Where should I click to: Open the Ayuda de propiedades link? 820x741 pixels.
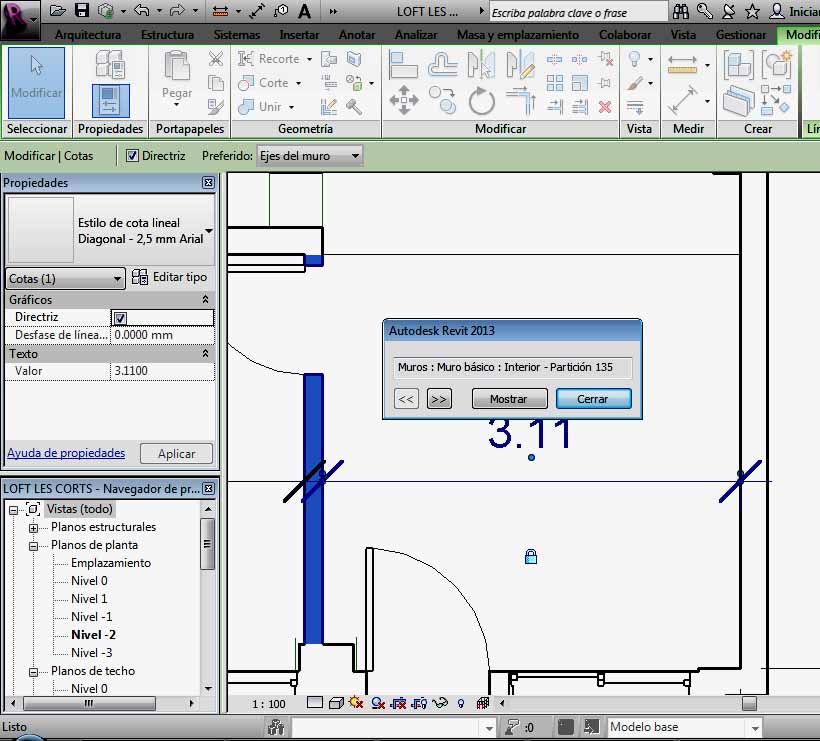click(x=66, y=453)
